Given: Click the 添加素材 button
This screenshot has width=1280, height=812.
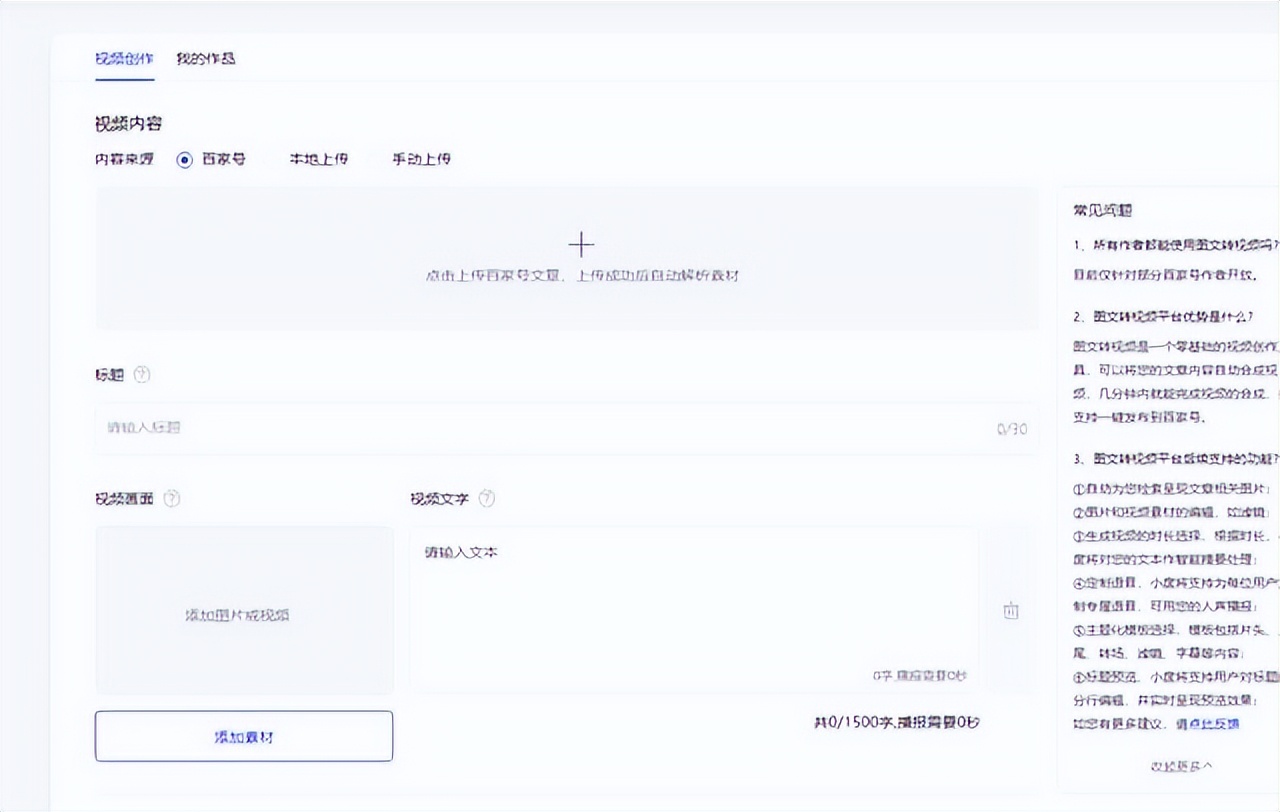Looking at the screenshot, I should pyautogui.click(x=243, y=735).
